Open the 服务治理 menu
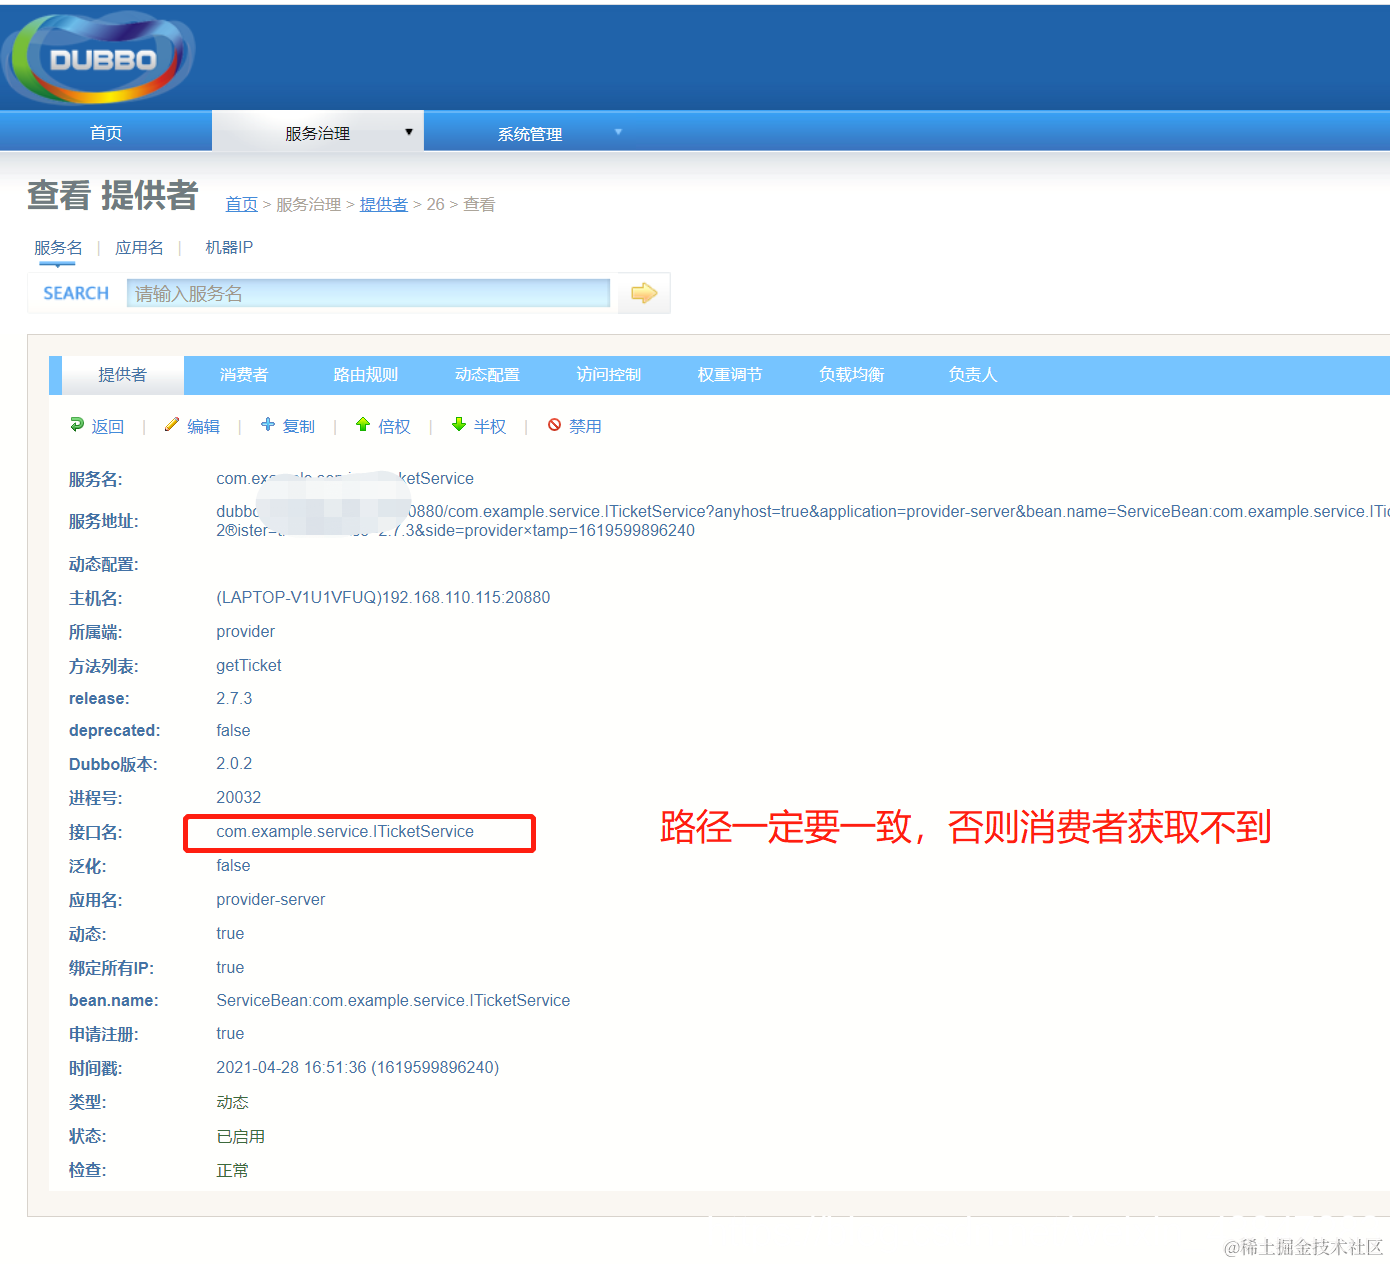The height and width of the screenshot is (1264, 1390). point(318,133)
